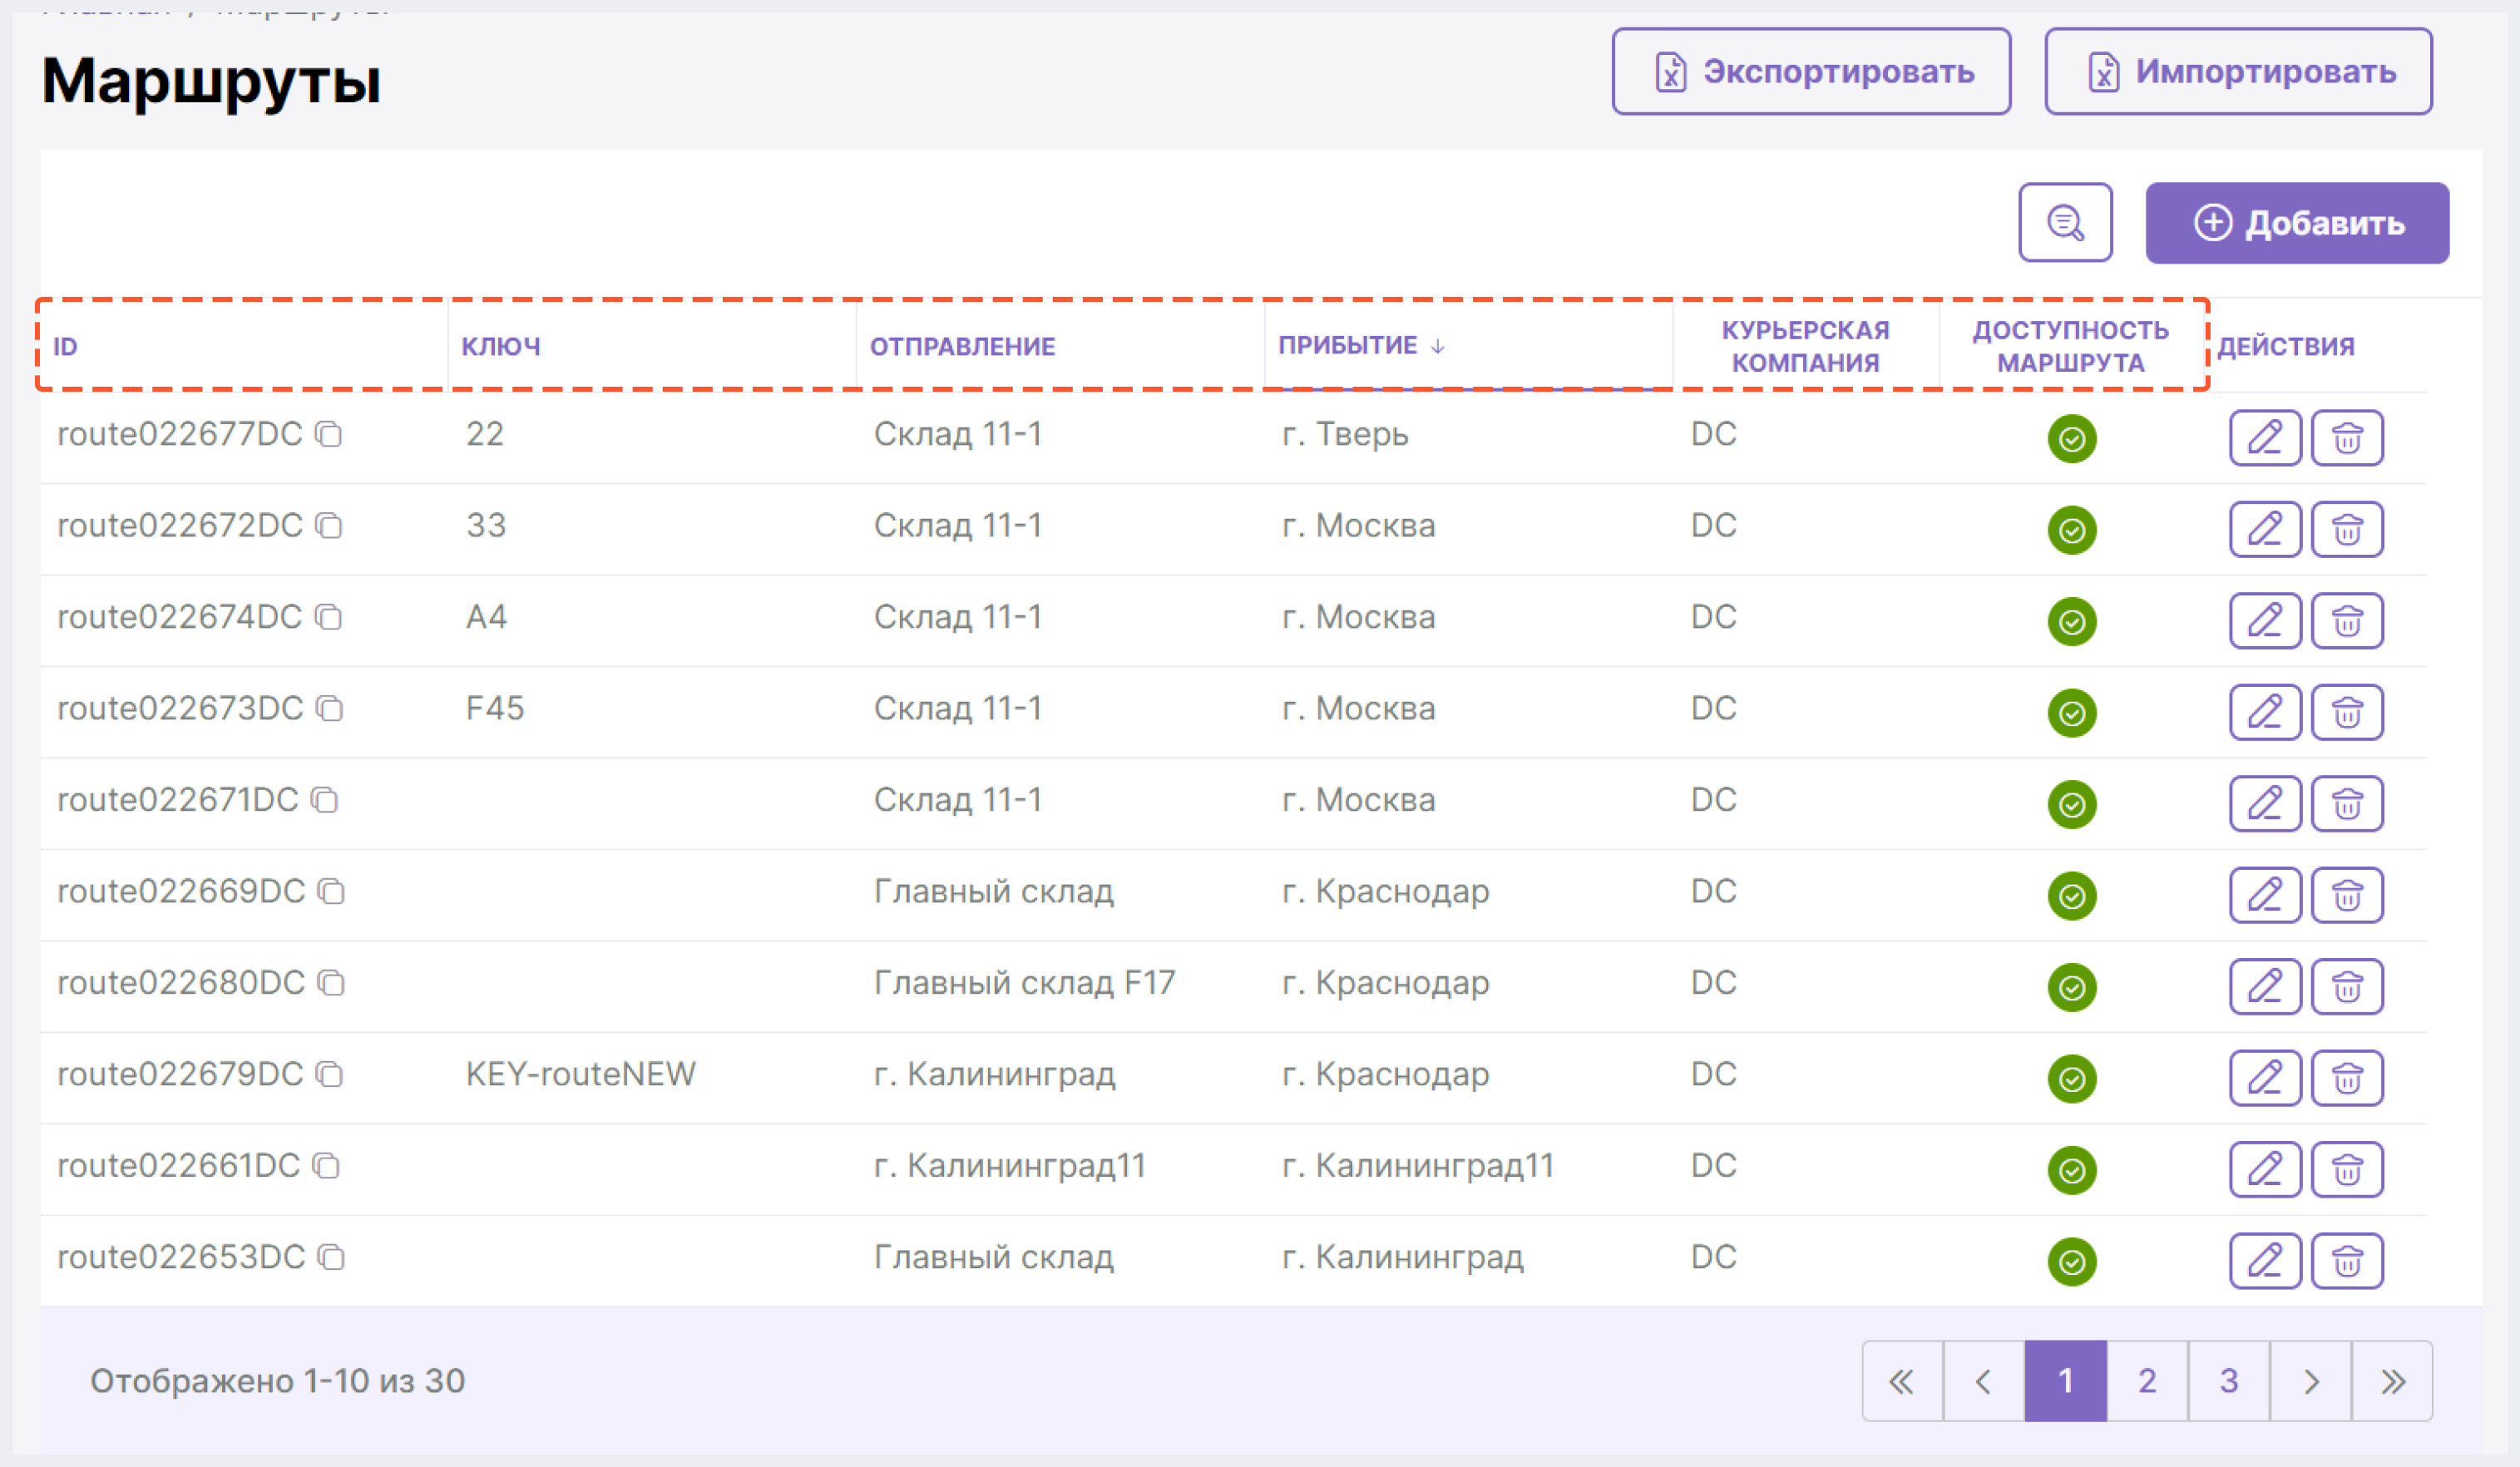
Task: Delete route route022674DC
Action: pos(2347,621)
